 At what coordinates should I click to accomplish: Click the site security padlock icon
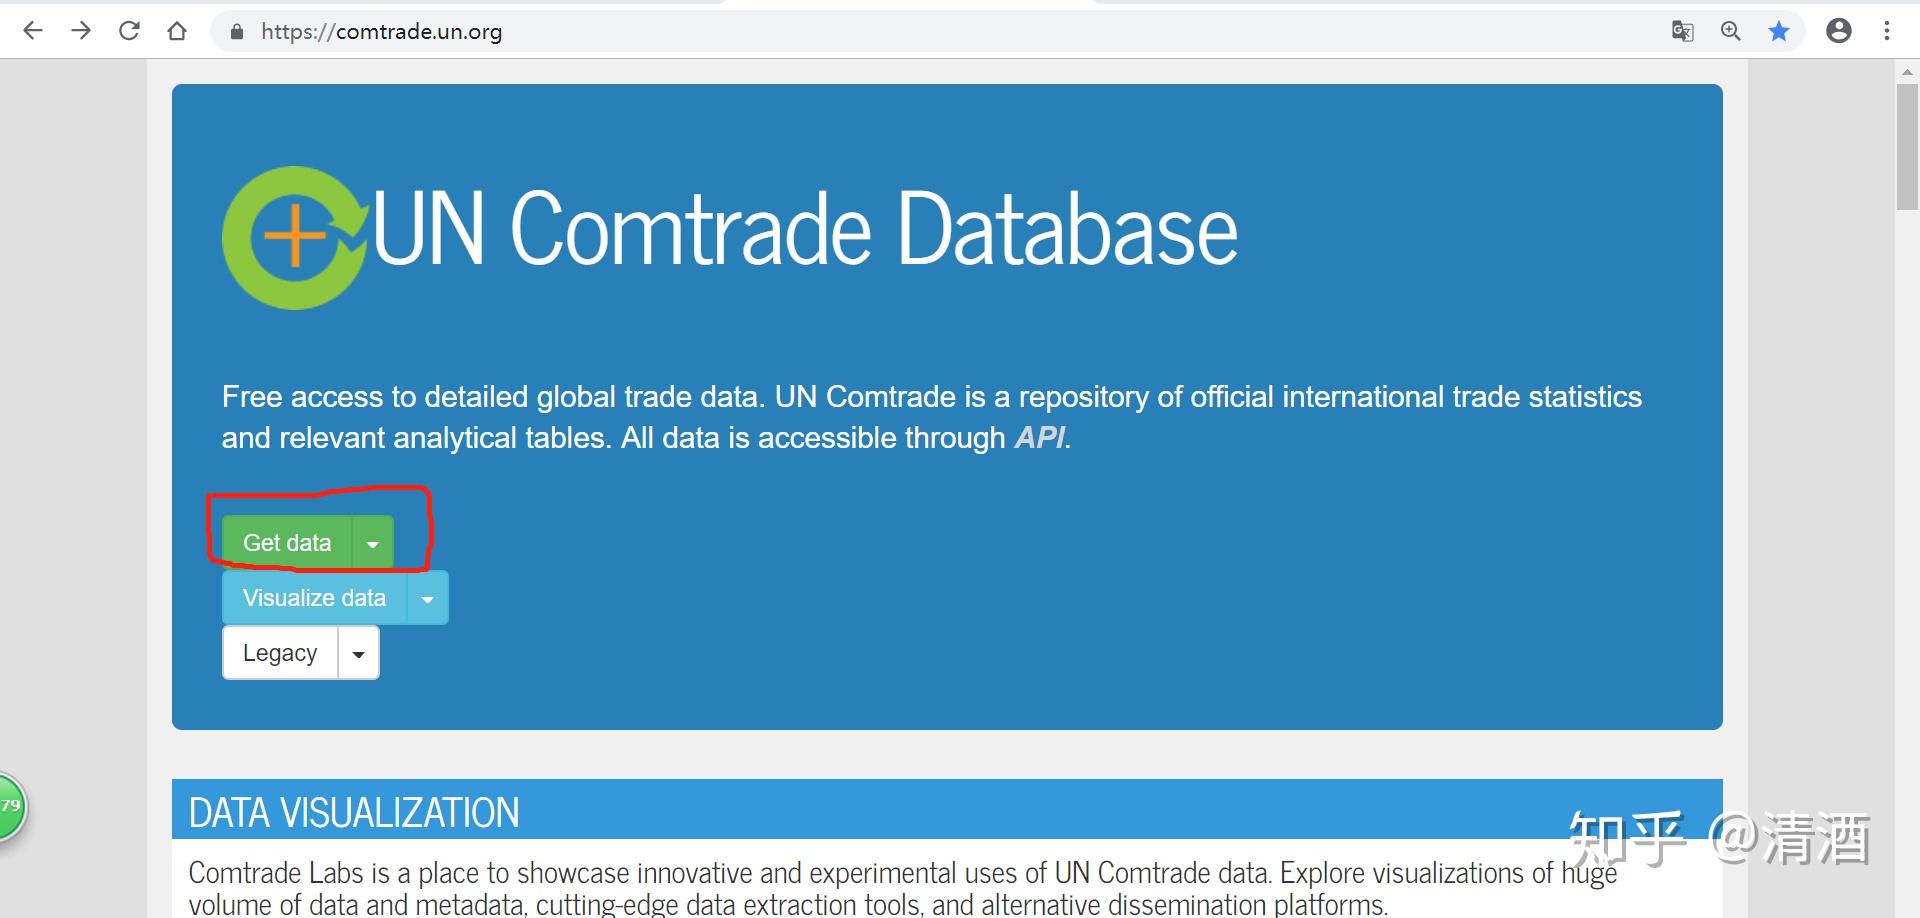(x=236, y=31)
